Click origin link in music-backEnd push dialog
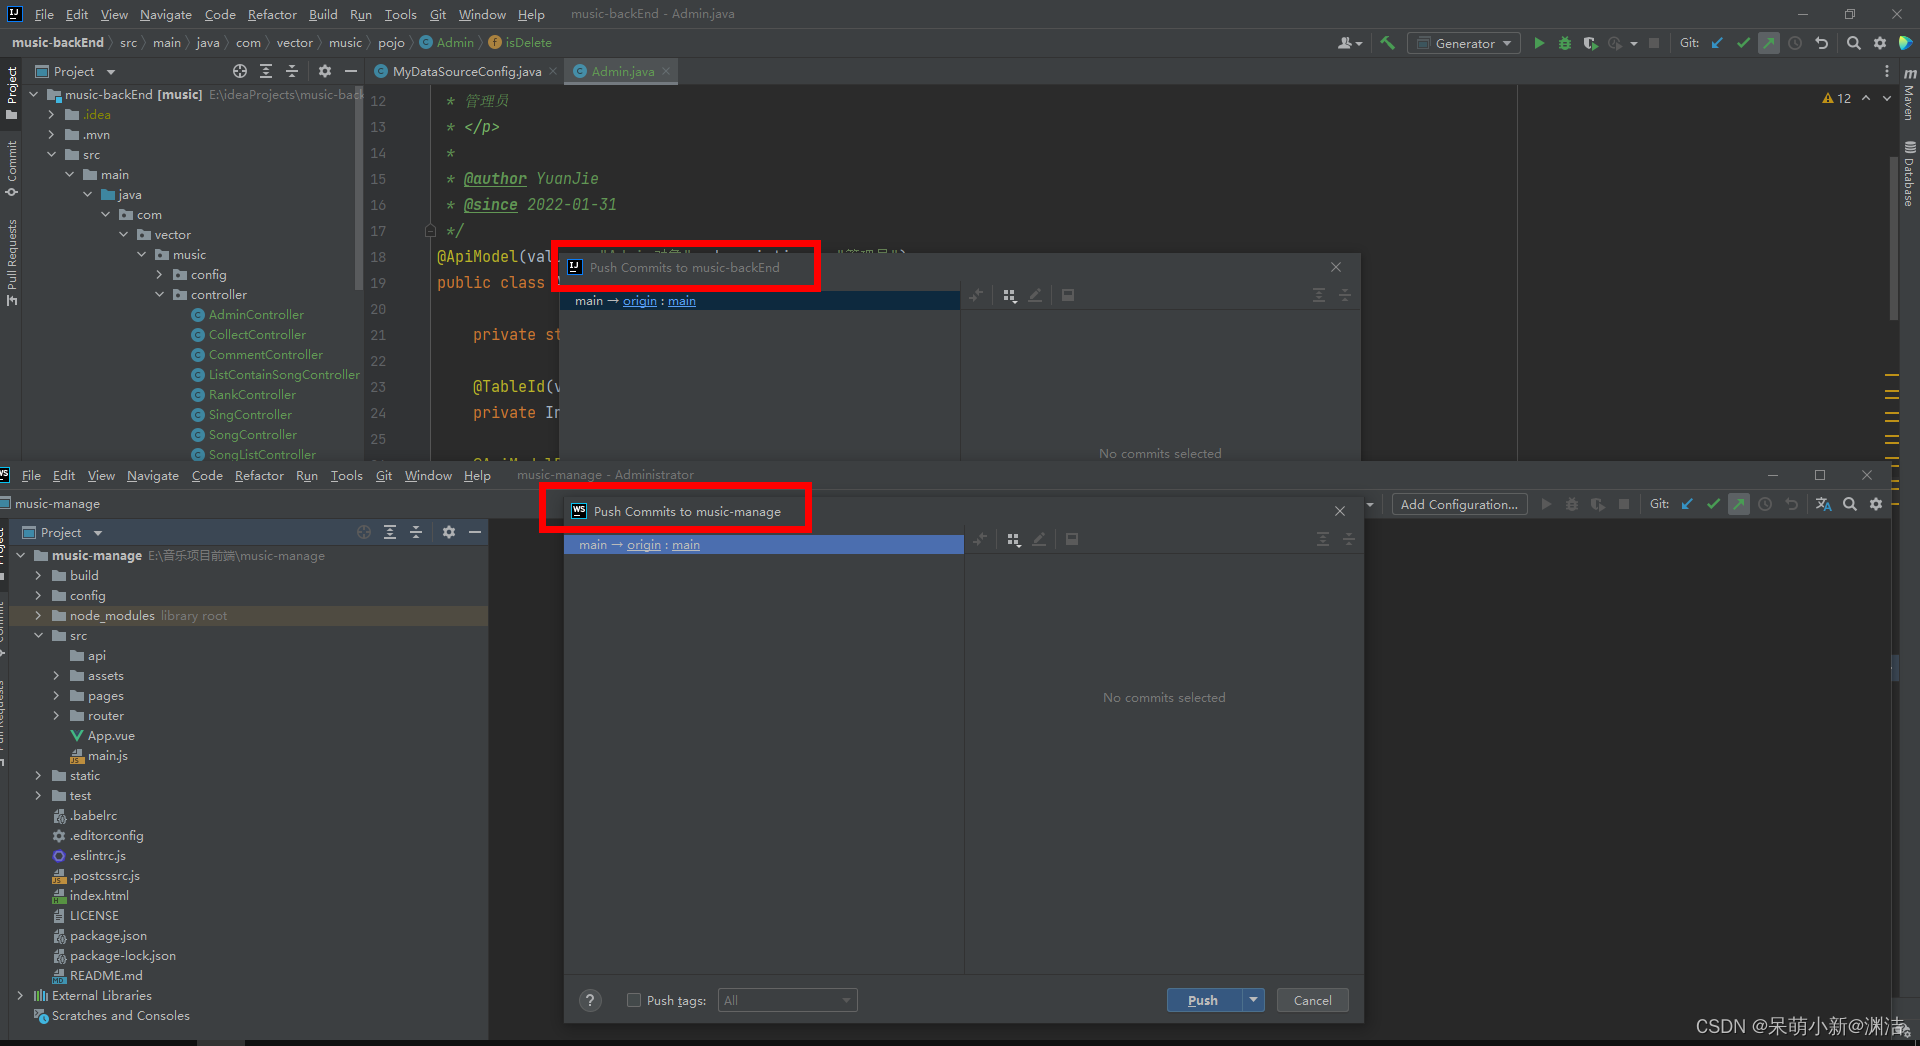The width and height of the screenshot is (1920, 1046). (x=640, y=301)
